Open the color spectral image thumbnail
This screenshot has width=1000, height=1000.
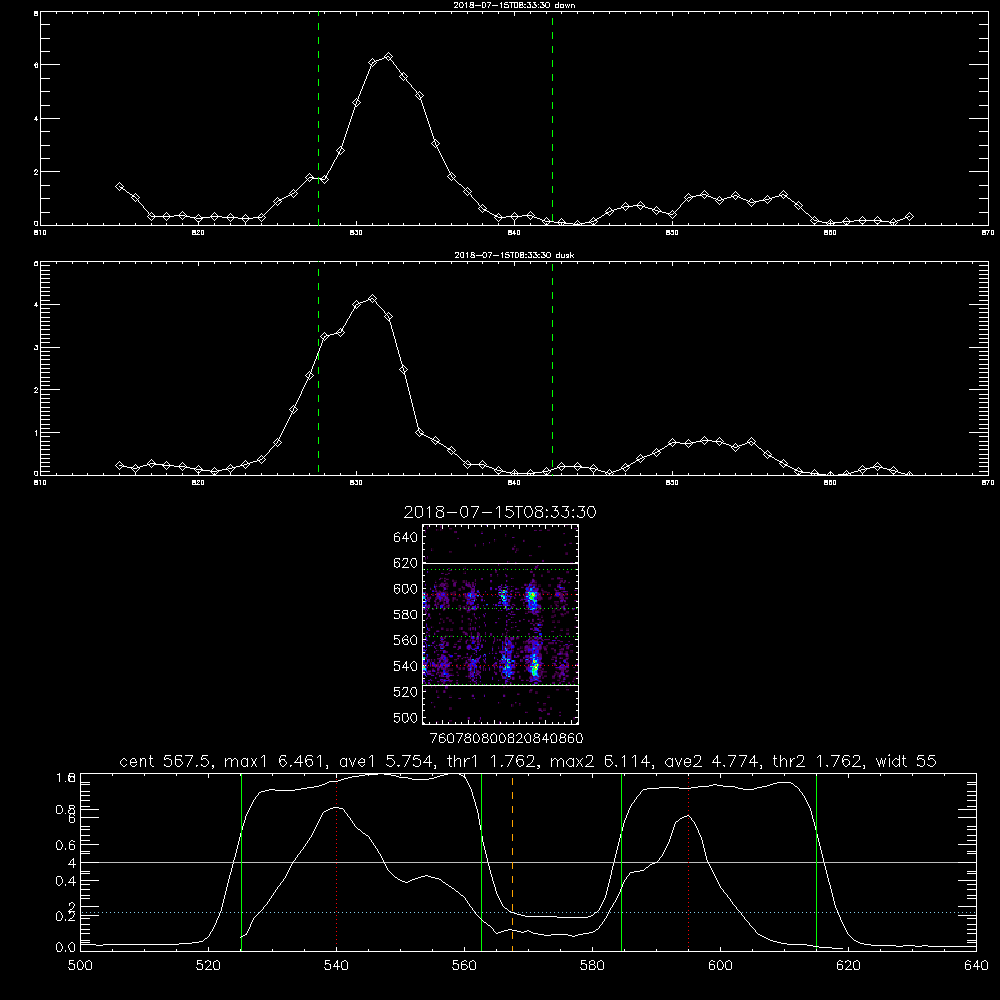click(501, 624)
